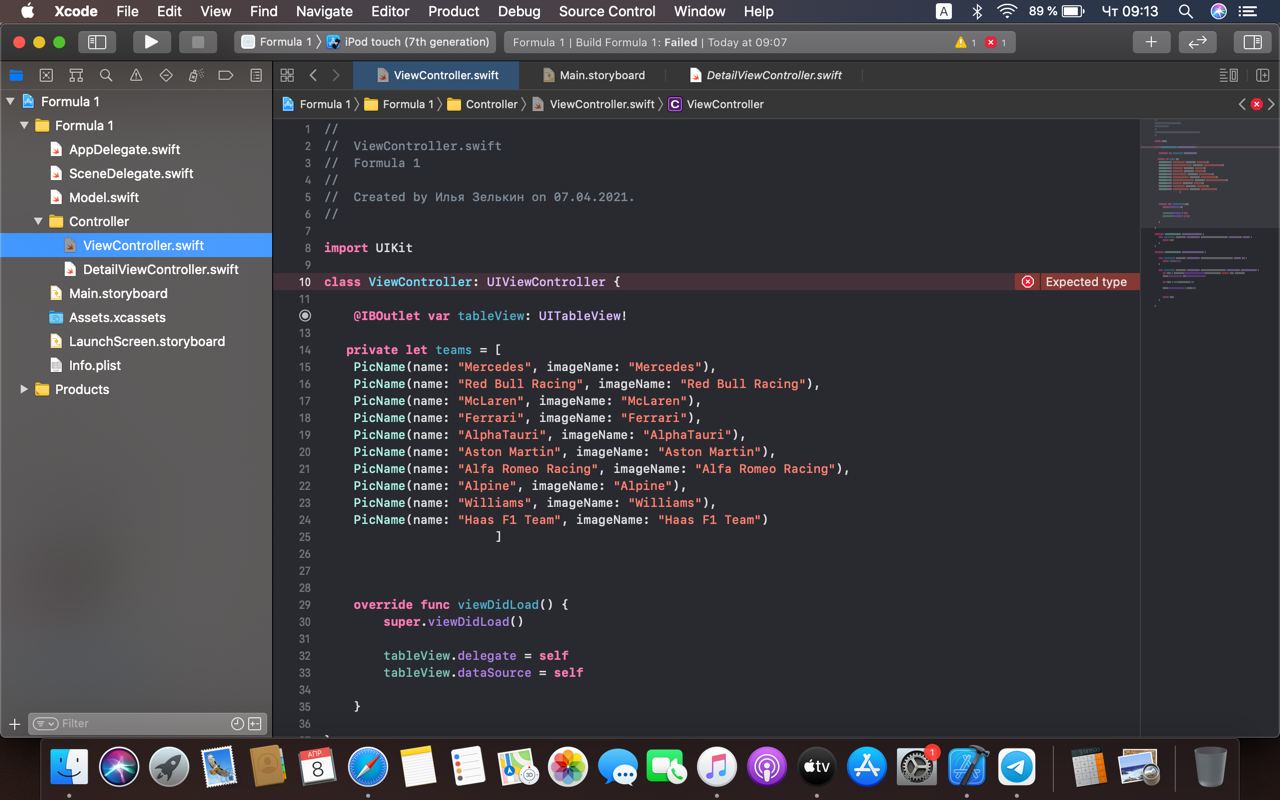
Task: Click ViewController class in jump bar
Action: tap(716, 104)
